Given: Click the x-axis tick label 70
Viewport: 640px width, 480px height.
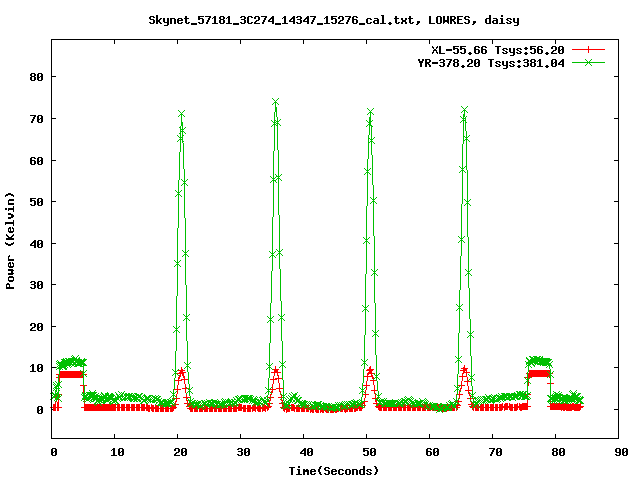Looking at the screenshot, I should tap(495, 452).
